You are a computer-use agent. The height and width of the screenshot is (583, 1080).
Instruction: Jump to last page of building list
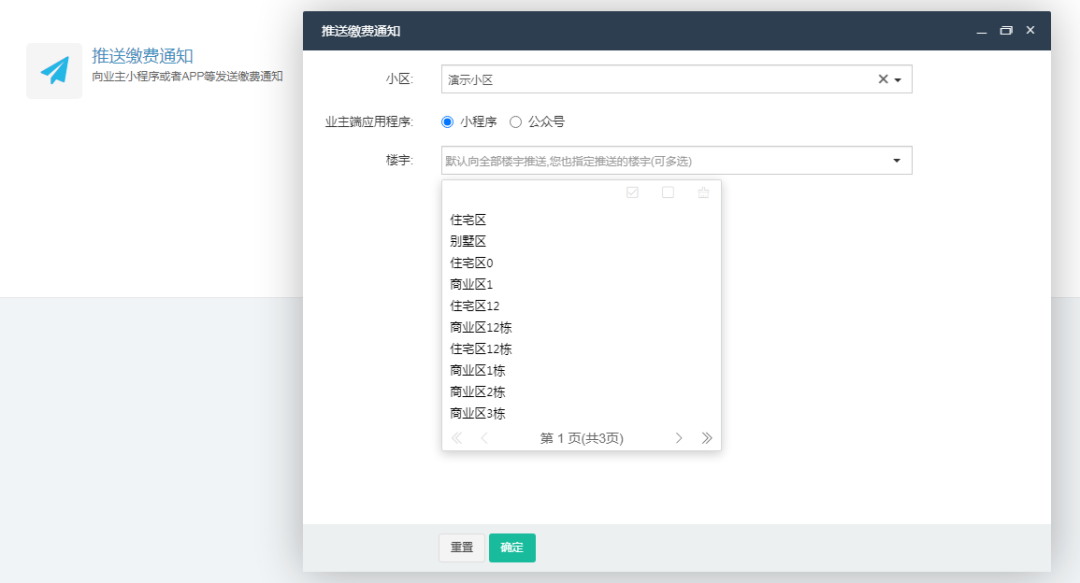pos(707,438)
